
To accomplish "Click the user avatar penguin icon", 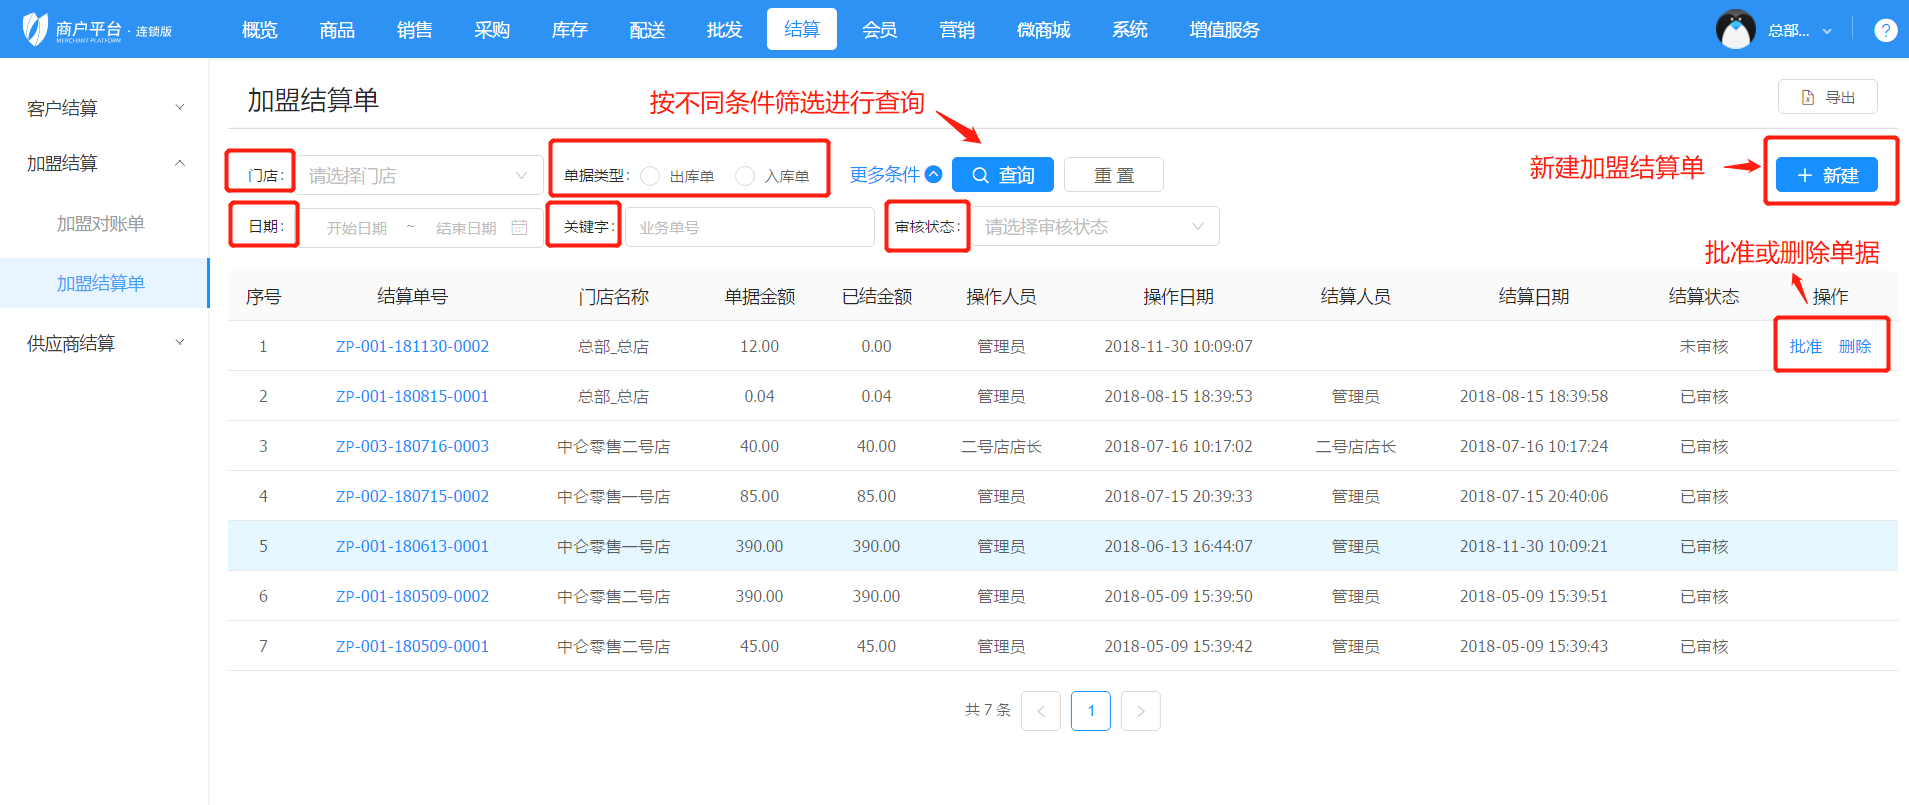I will (1735, 30).
